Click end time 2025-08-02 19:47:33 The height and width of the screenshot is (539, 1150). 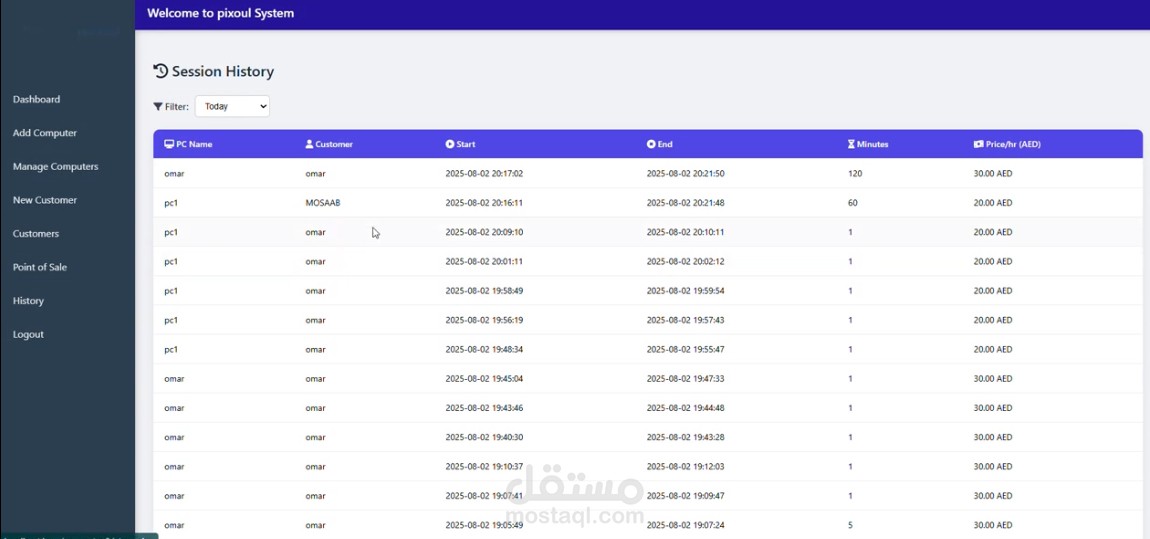pyautogui.click(x=686, y=379)
